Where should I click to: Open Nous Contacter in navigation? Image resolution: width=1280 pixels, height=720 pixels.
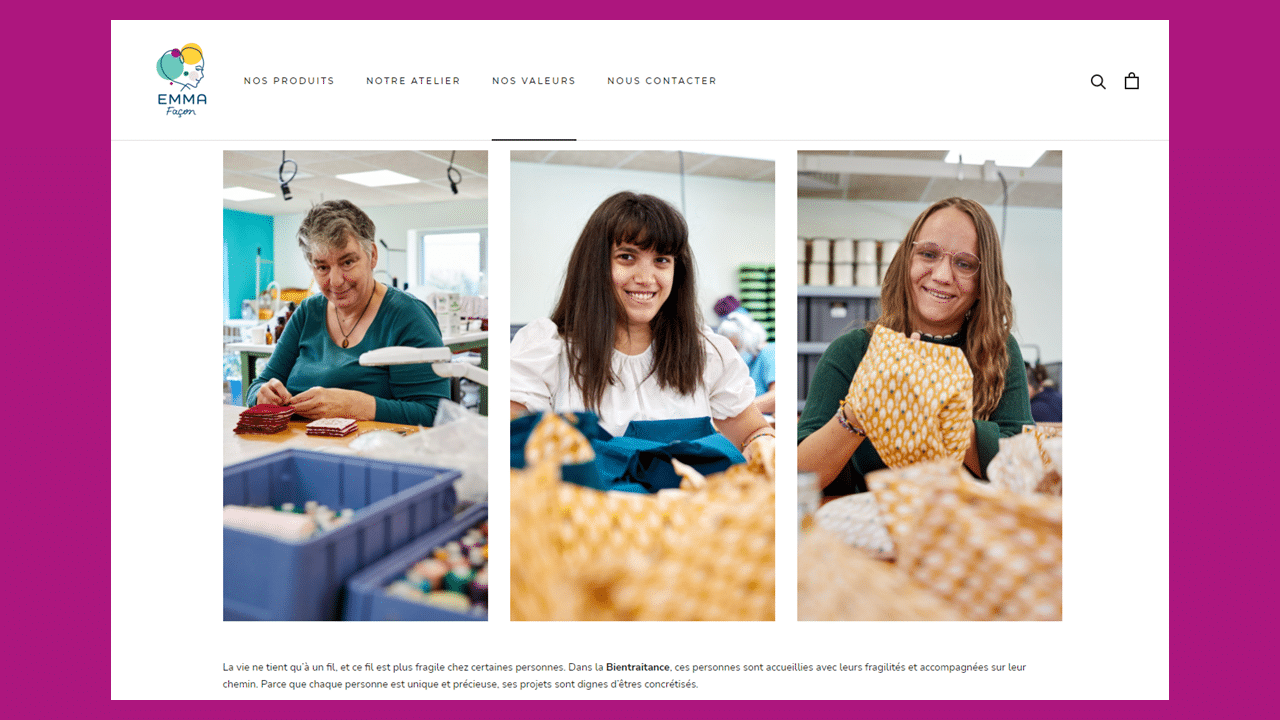pyautogui.click(x=662, y=81)
